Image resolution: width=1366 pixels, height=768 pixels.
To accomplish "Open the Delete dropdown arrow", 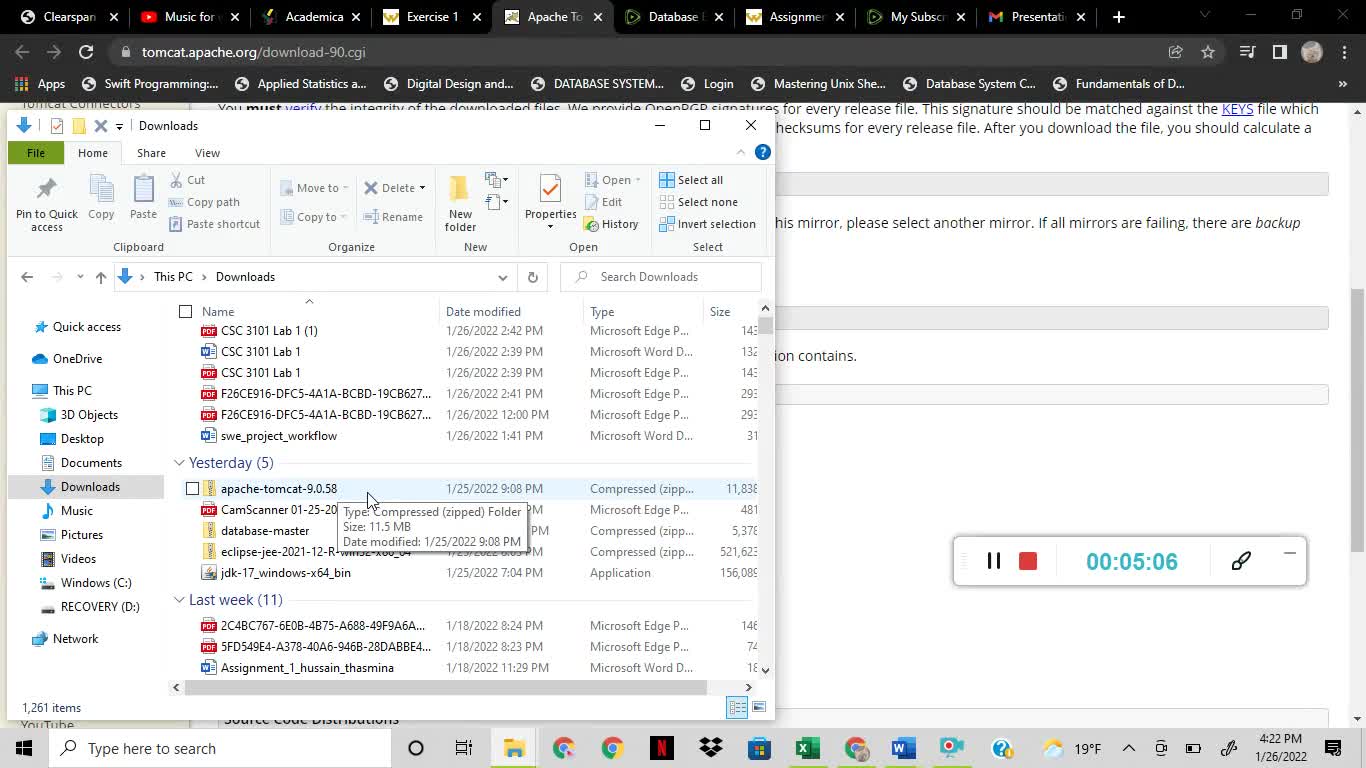I will coord(422,188).
